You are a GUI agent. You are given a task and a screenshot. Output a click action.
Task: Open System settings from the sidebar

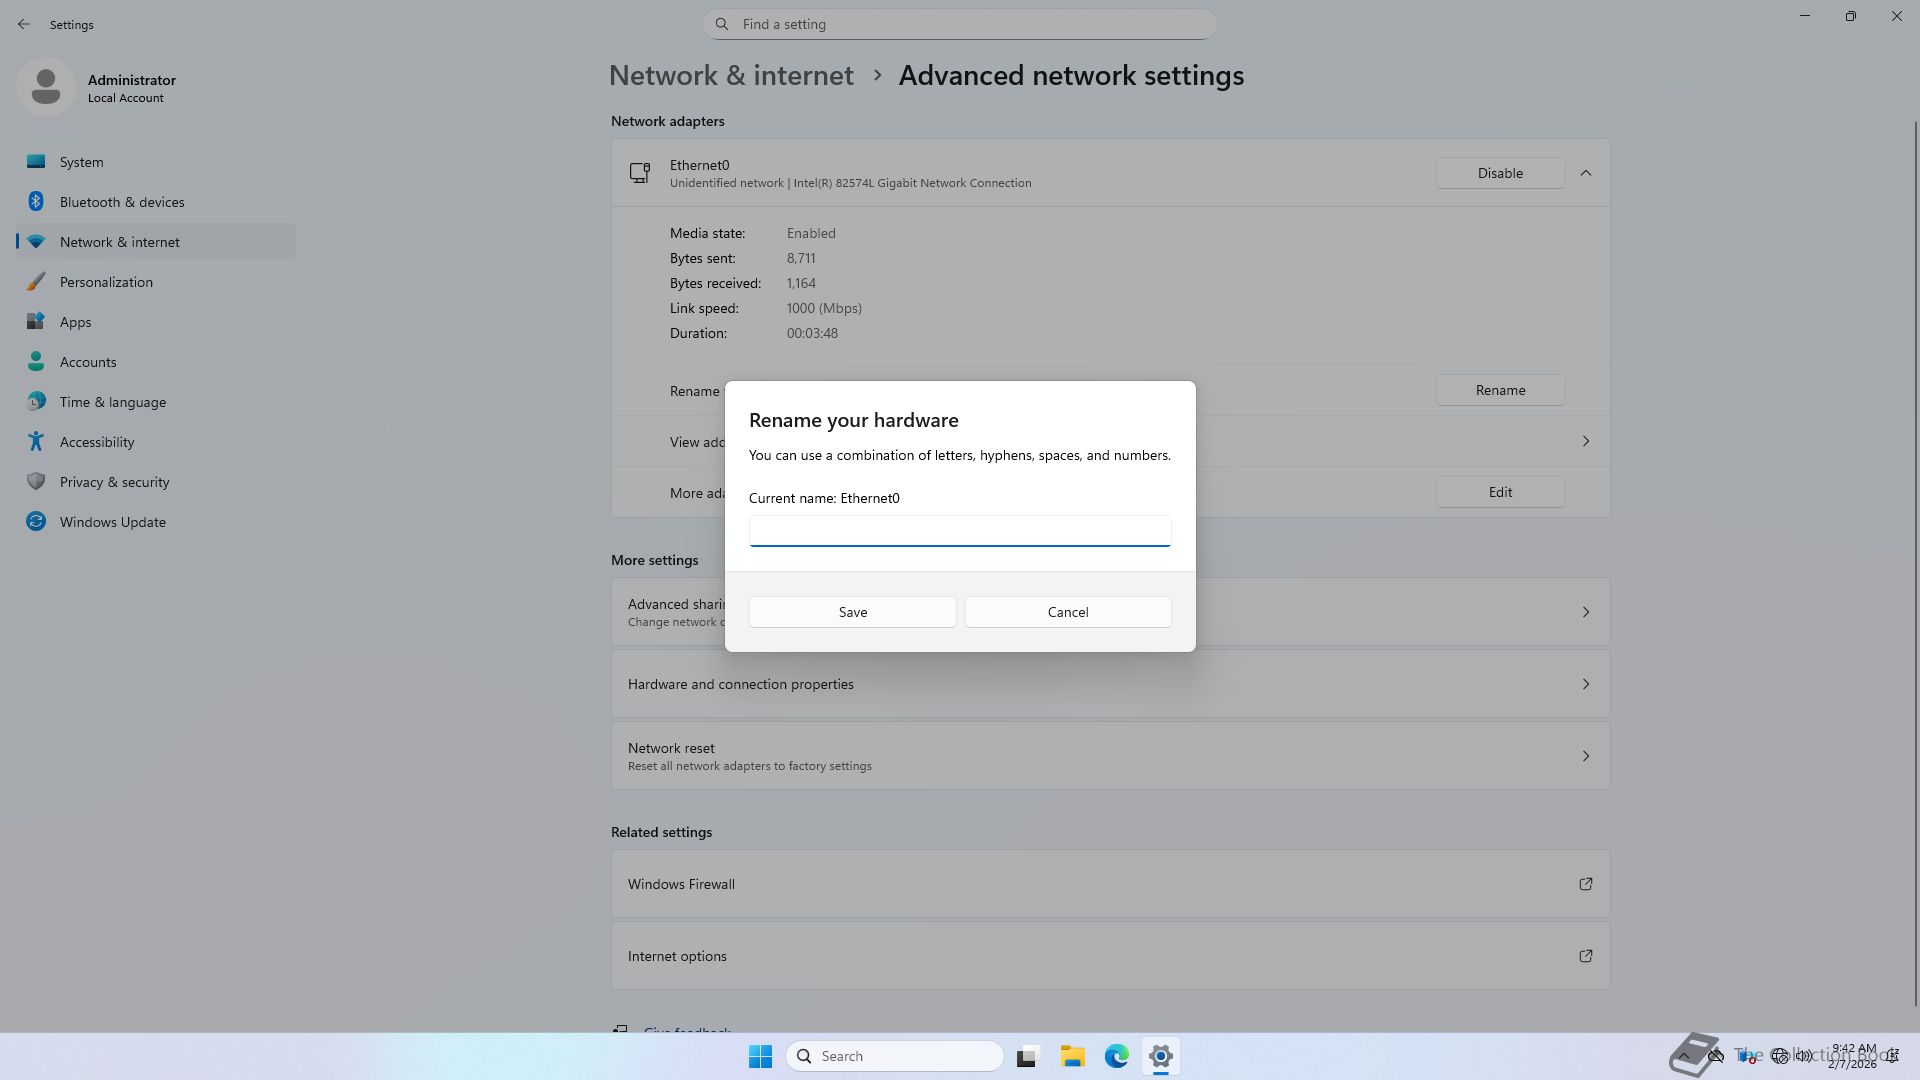click(x=81, y=162)
